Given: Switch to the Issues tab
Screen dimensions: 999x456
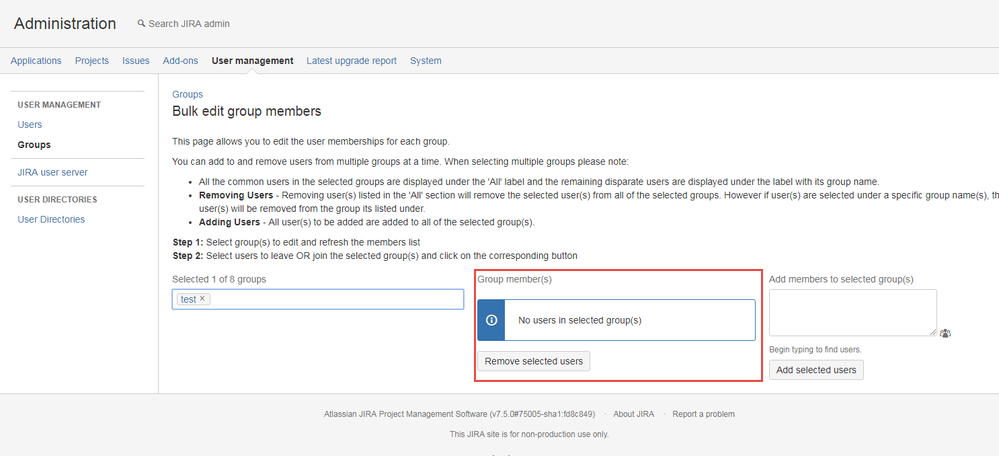Looking at the screenshot, I should pyautogui.click(x=136, y=61).
